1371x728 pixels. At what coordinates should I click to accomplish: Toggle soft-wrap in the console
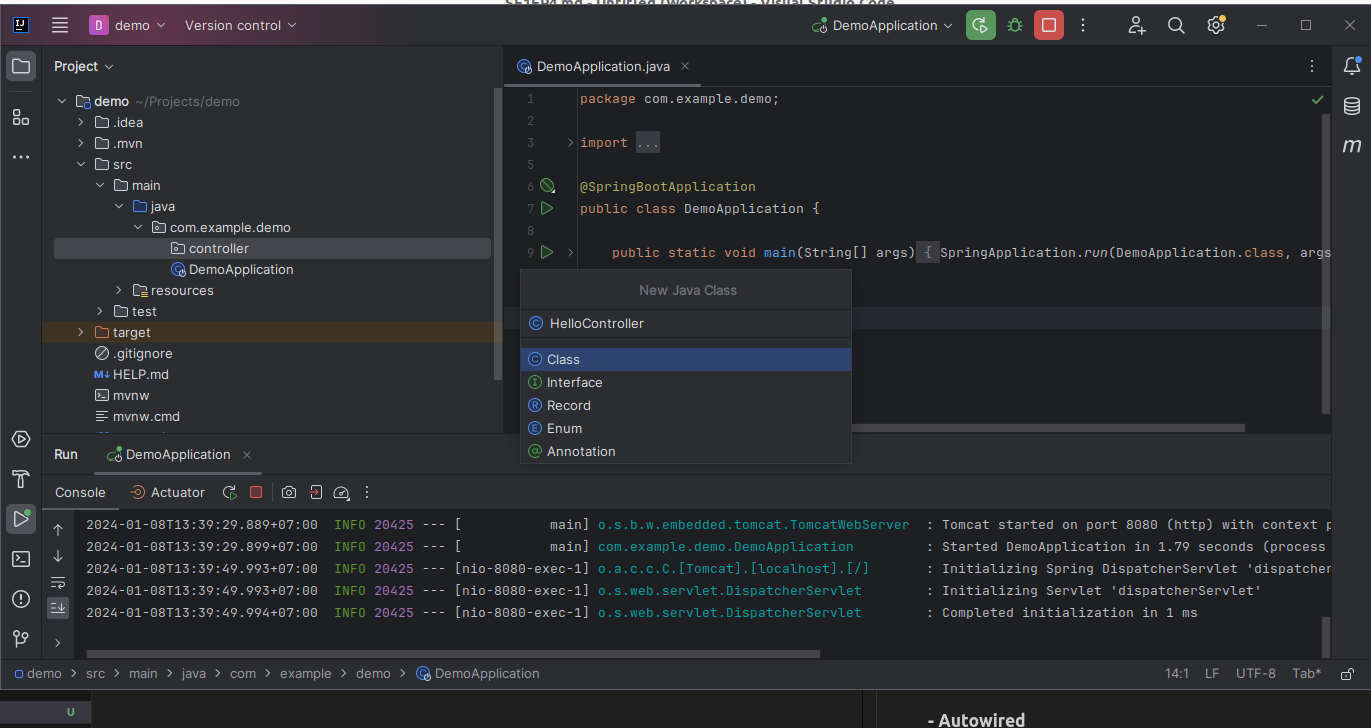[58, 582]
